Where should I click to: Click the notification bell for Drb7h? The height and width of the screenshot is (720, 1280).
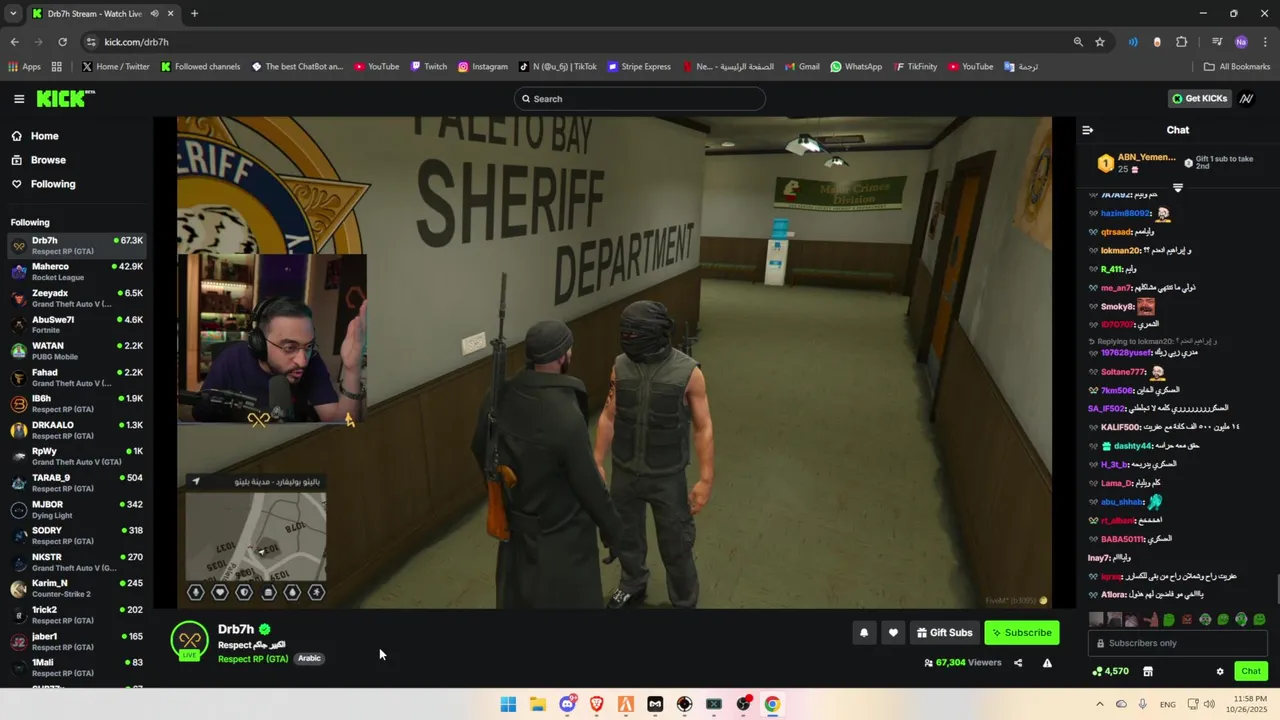click(x=864, y=632)
